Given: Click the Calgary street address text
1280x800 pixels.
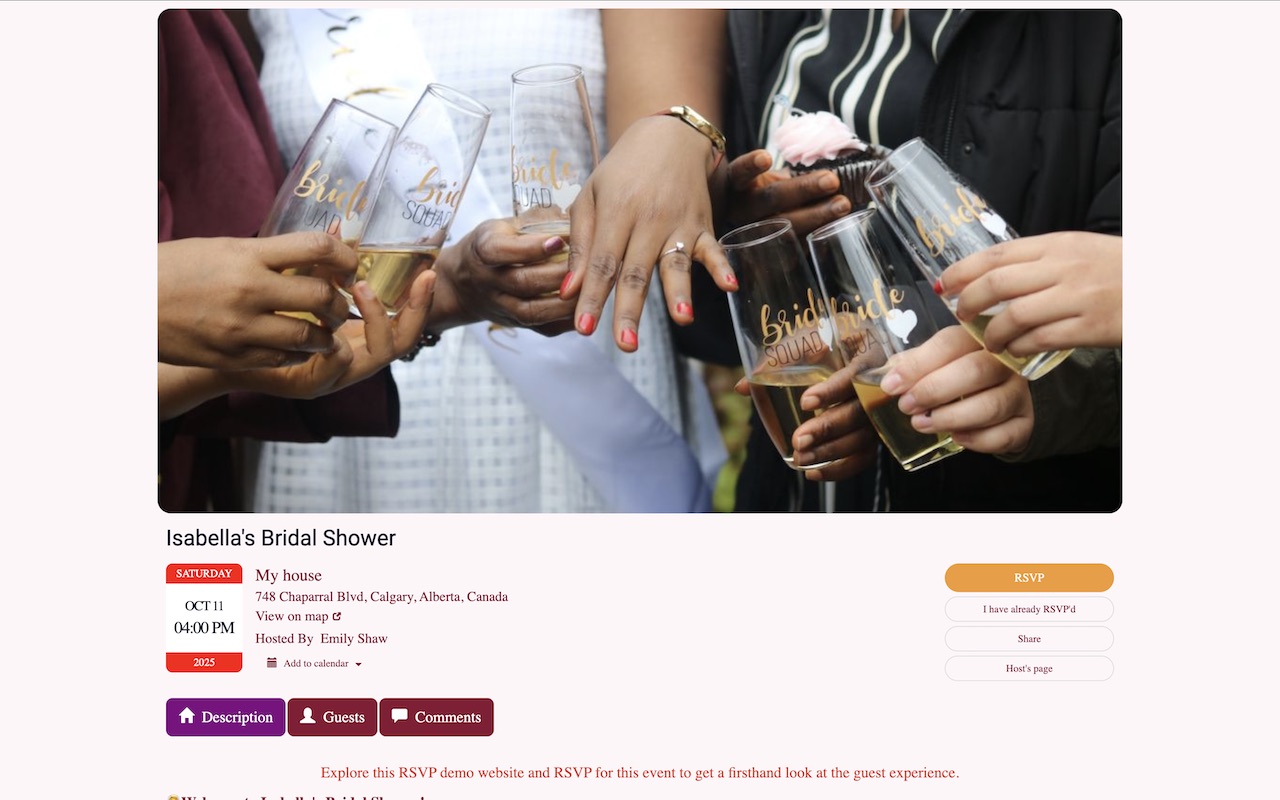Looking at the screenshot, I should click(381, 596).
